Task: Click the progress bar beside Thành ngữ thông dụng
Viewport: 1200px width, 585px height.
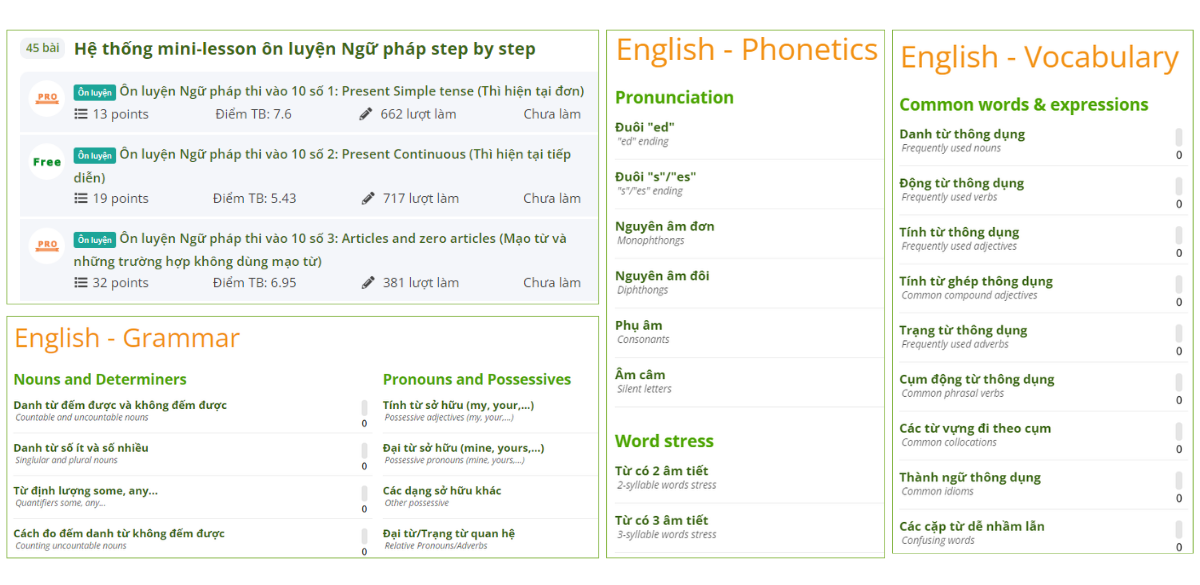Action: 1177,482
